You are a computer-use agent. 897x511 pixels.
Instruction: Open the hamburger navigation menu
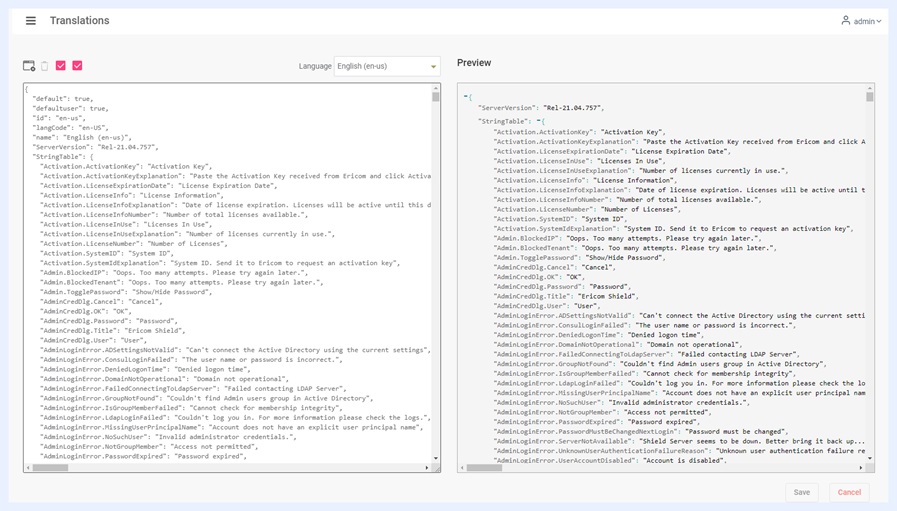pyautogui.click(x=31, y=21)
